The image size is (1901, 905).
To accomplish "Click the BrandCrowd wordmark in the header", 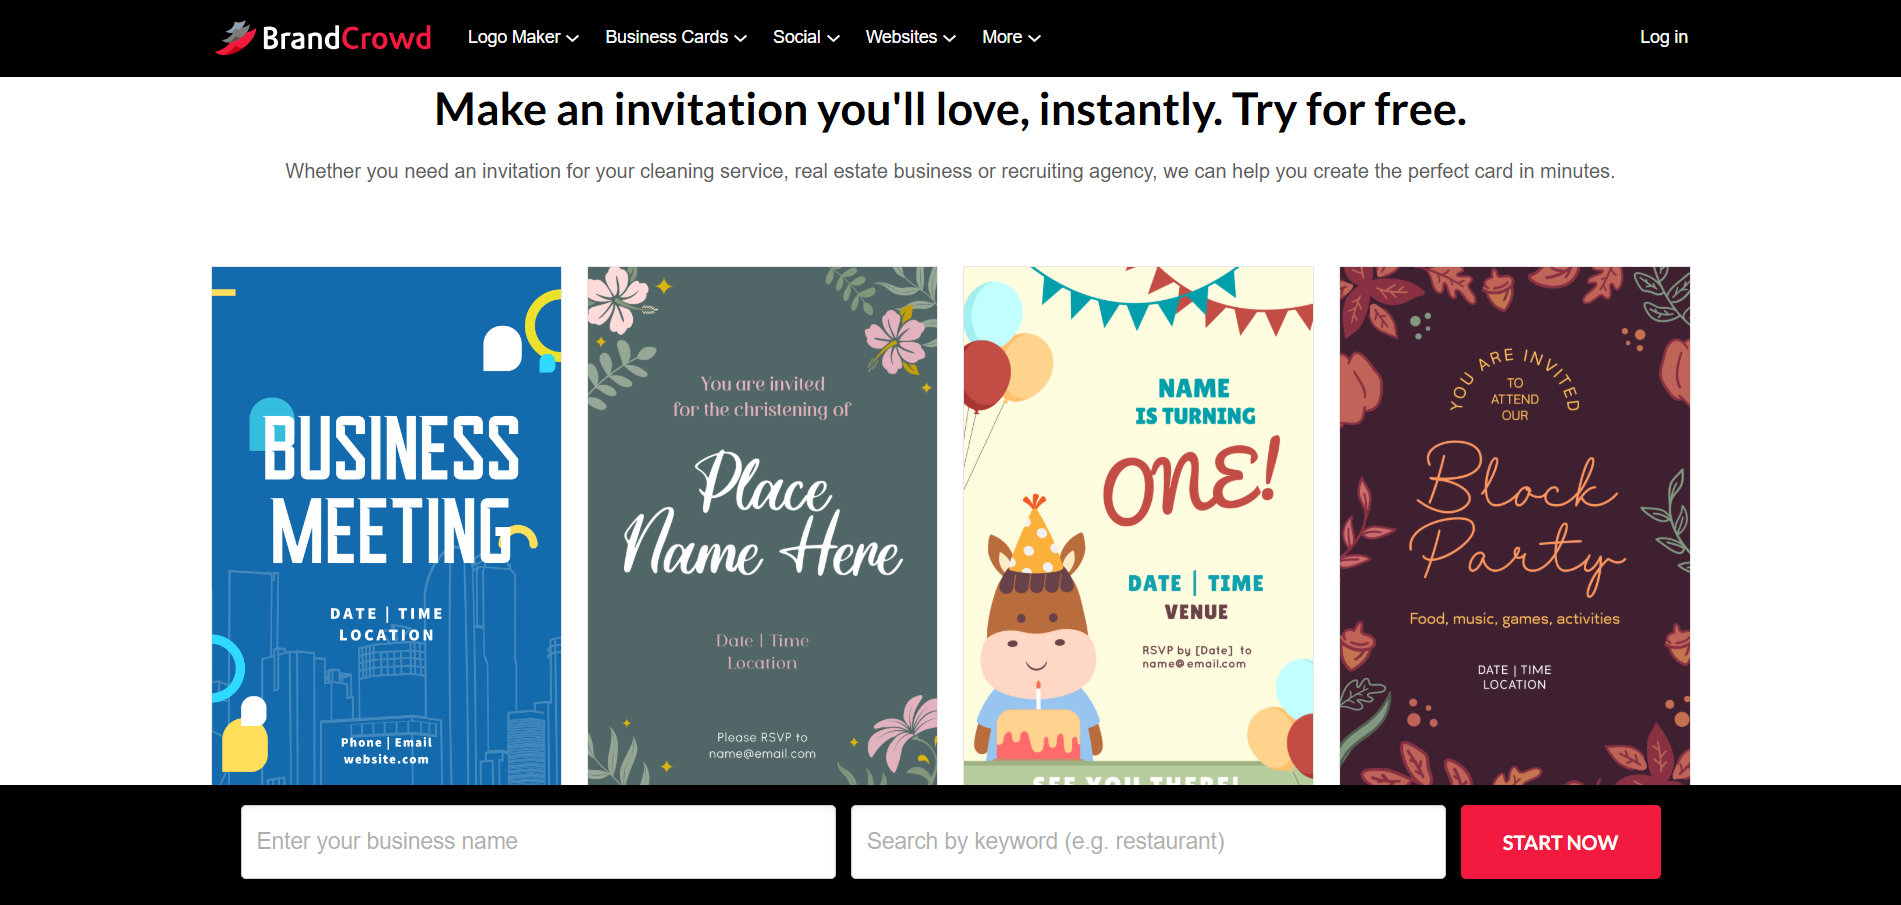I will click(x=346, y=38).
